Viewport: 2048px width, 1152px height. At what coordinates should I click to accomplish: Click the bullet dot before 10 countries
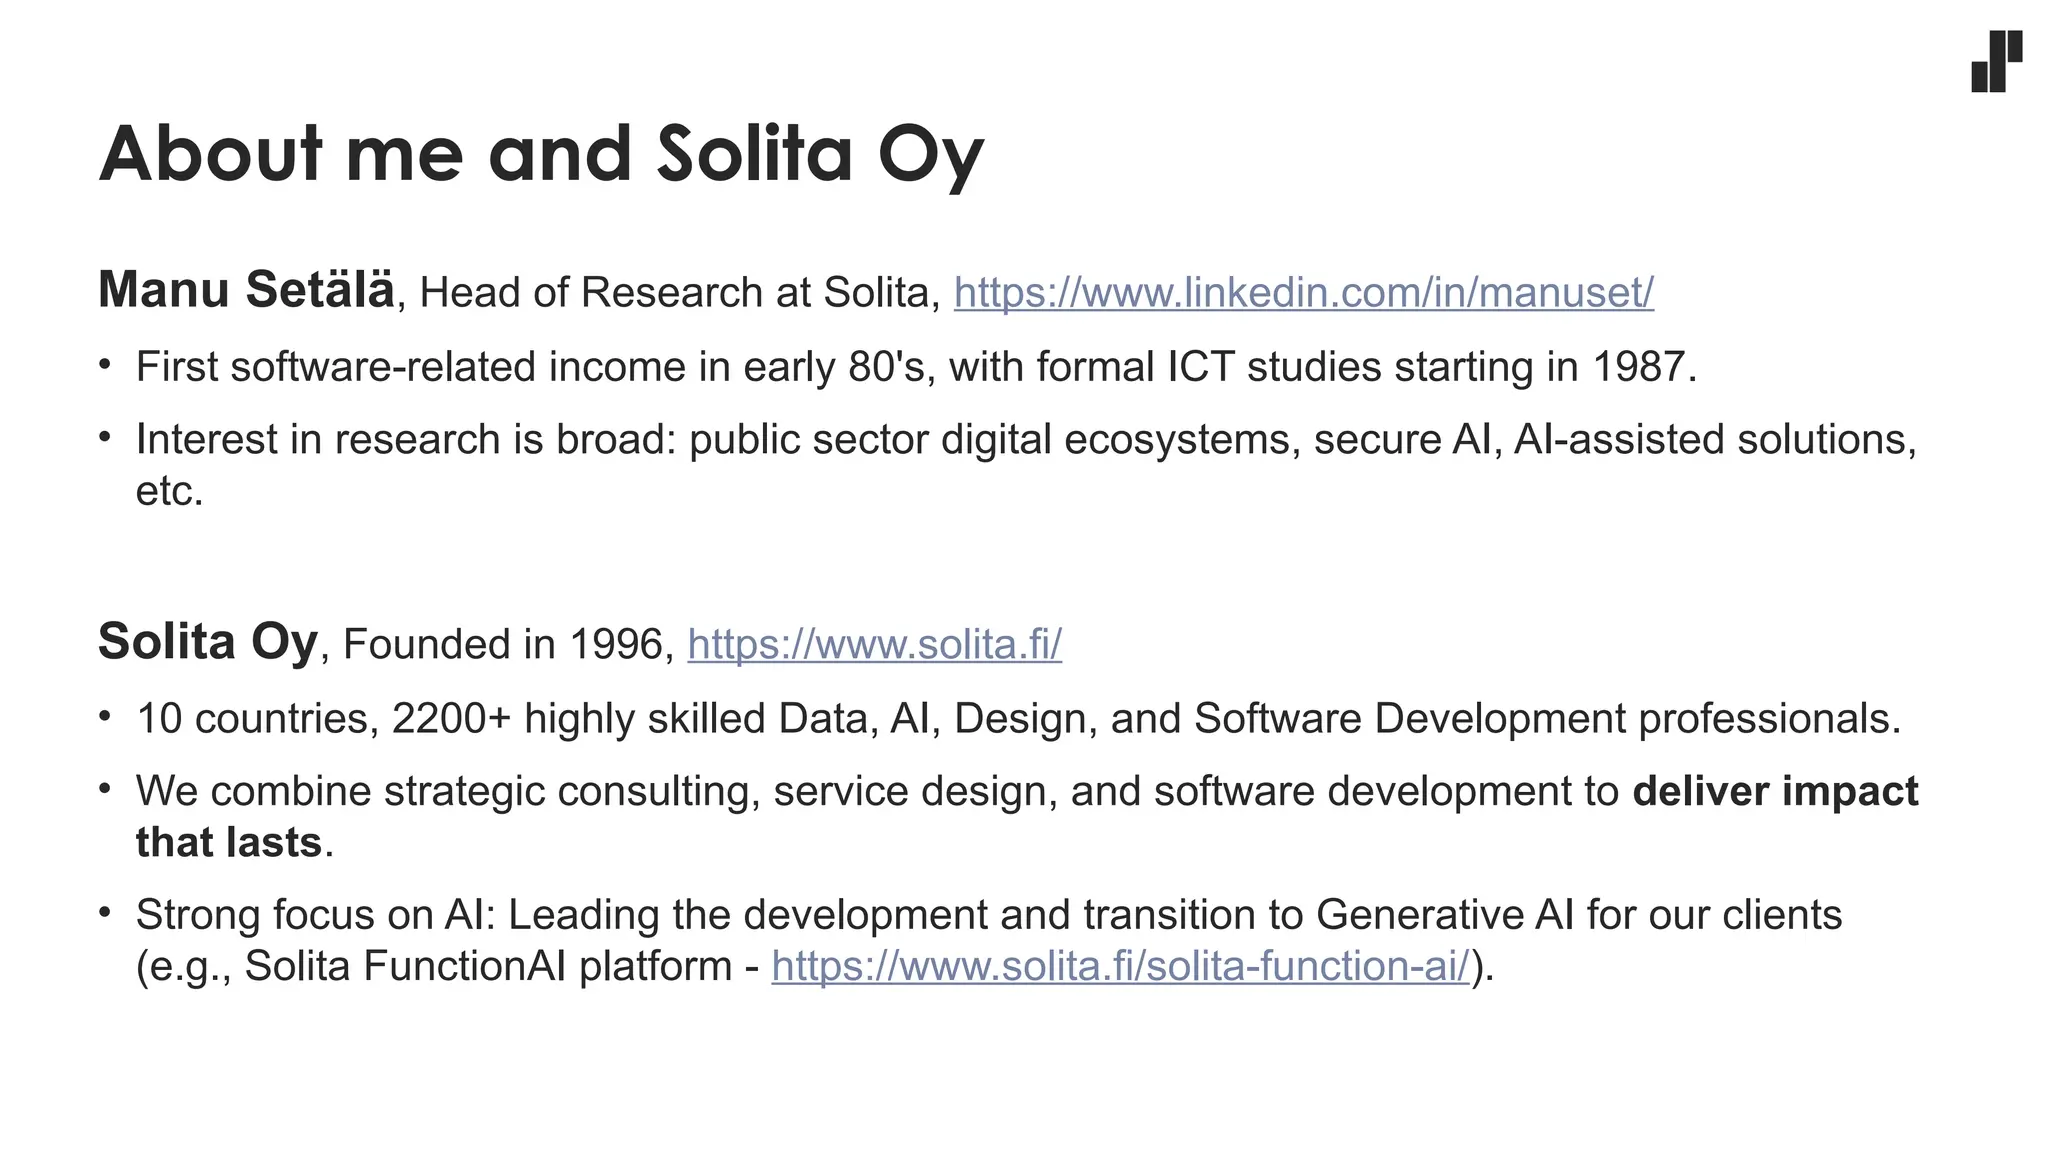[x=105, y=716]
